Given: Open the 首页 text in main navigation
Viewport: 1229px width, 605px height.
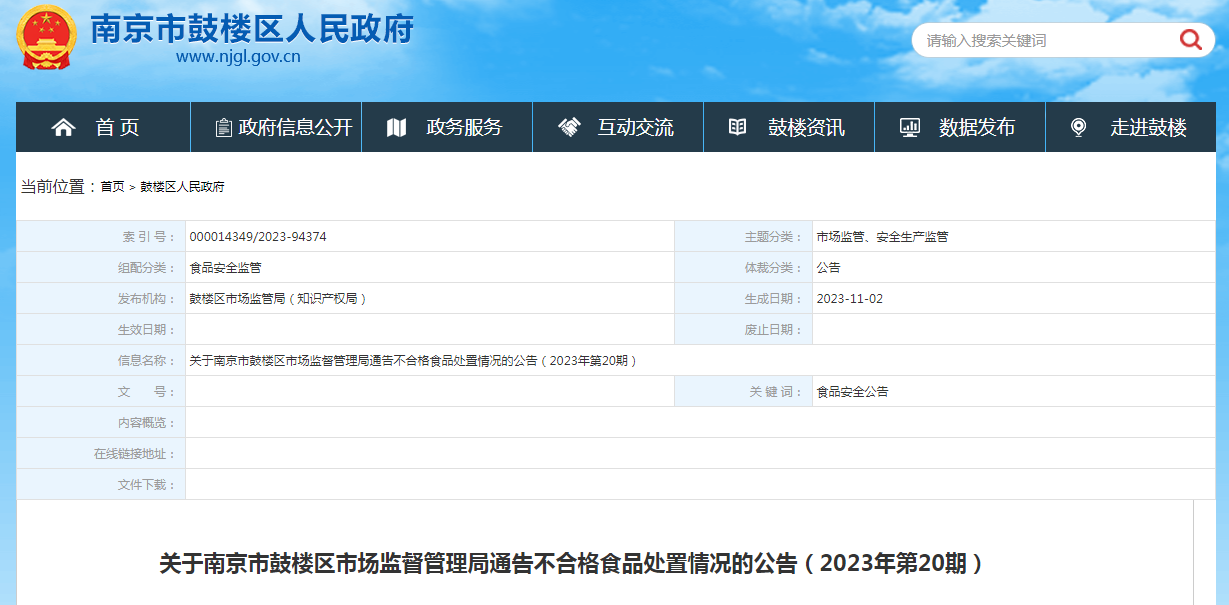Looking at the screenshot, I should point(117,127).
